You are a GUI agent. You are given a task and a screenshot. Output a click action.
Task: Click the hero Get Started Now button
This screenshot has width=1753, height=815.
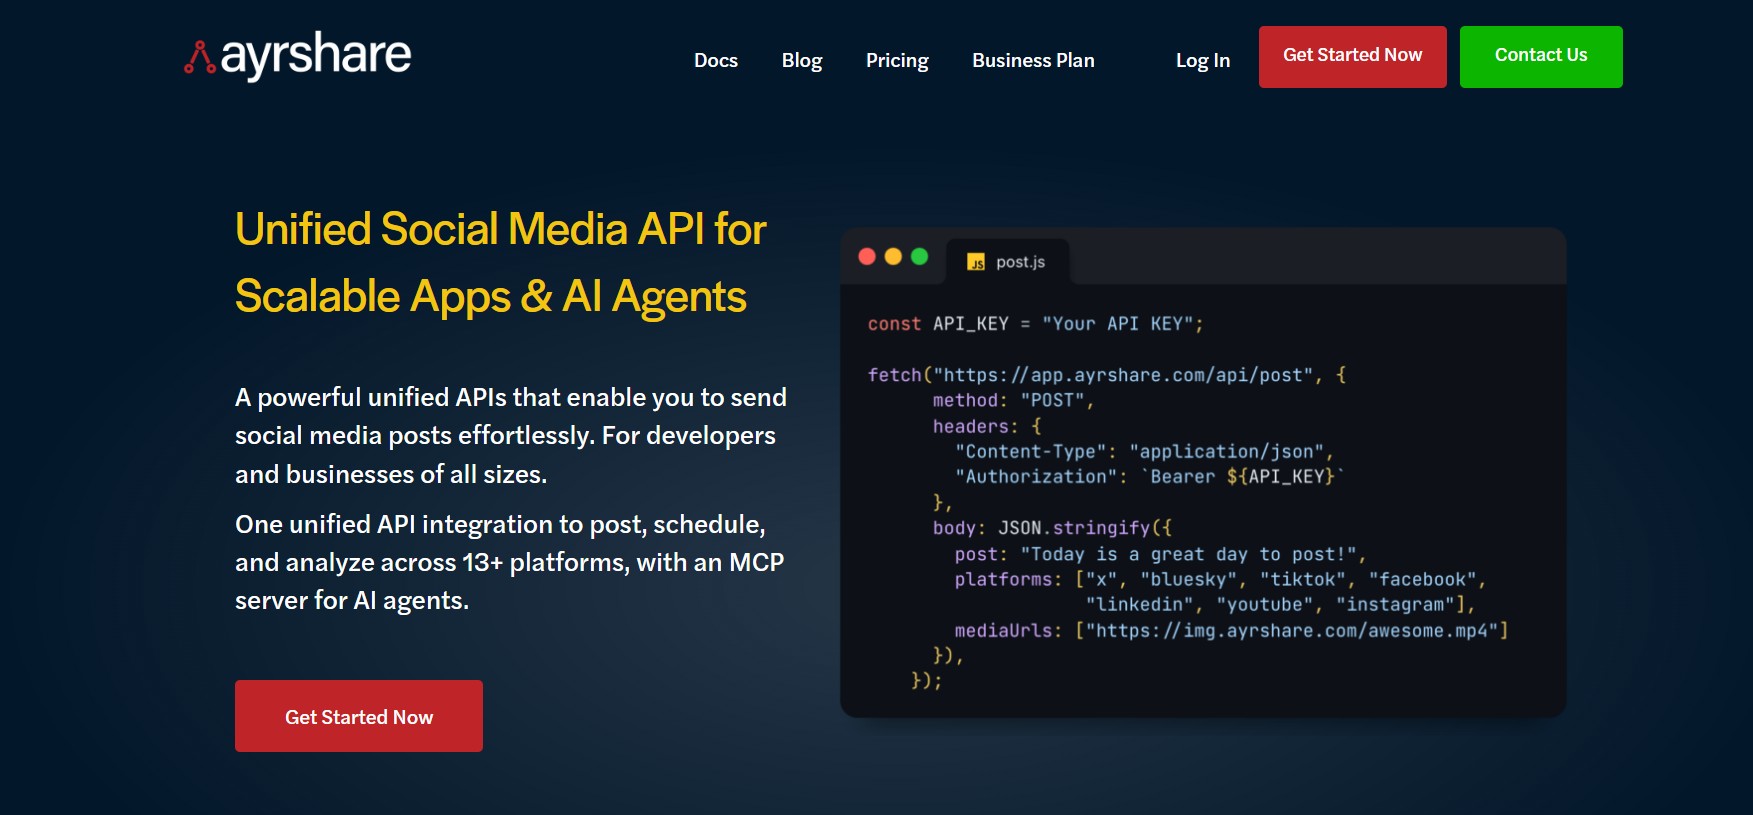click(359, 716)
